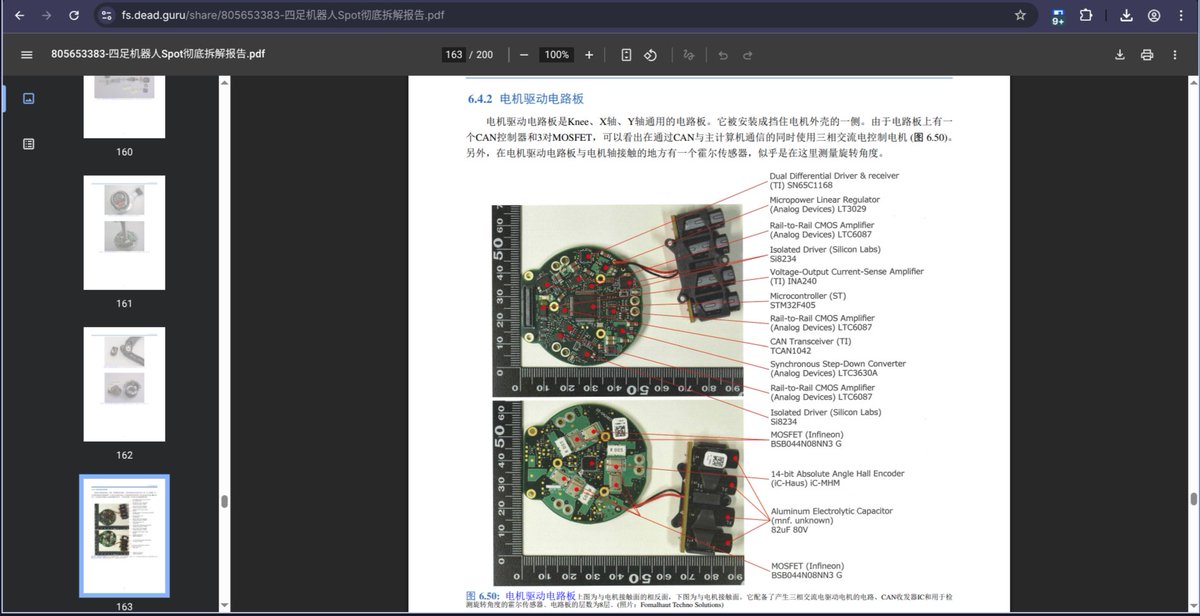The image size is (1200, 616).
Task: Click thumbnail label 160
Action: pos(124,152)
